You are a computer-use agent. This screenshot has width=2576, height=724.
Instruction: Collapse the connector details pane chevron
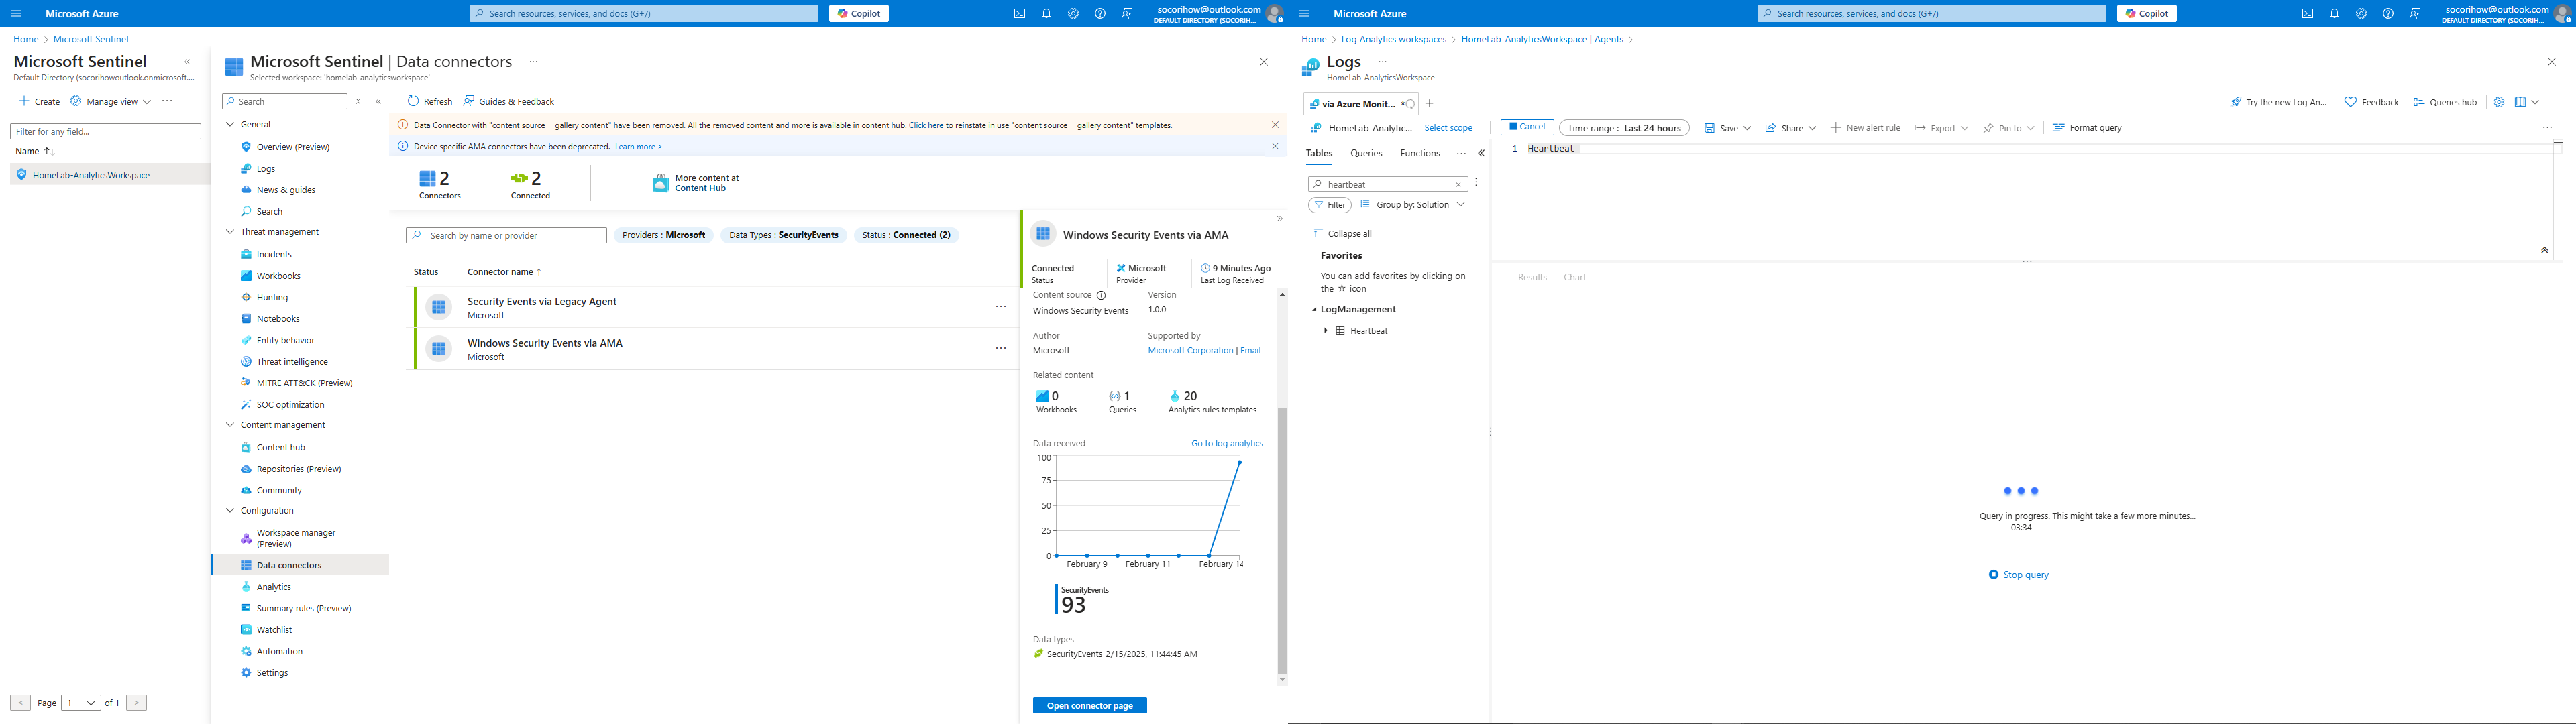(x=1279, y=219)
